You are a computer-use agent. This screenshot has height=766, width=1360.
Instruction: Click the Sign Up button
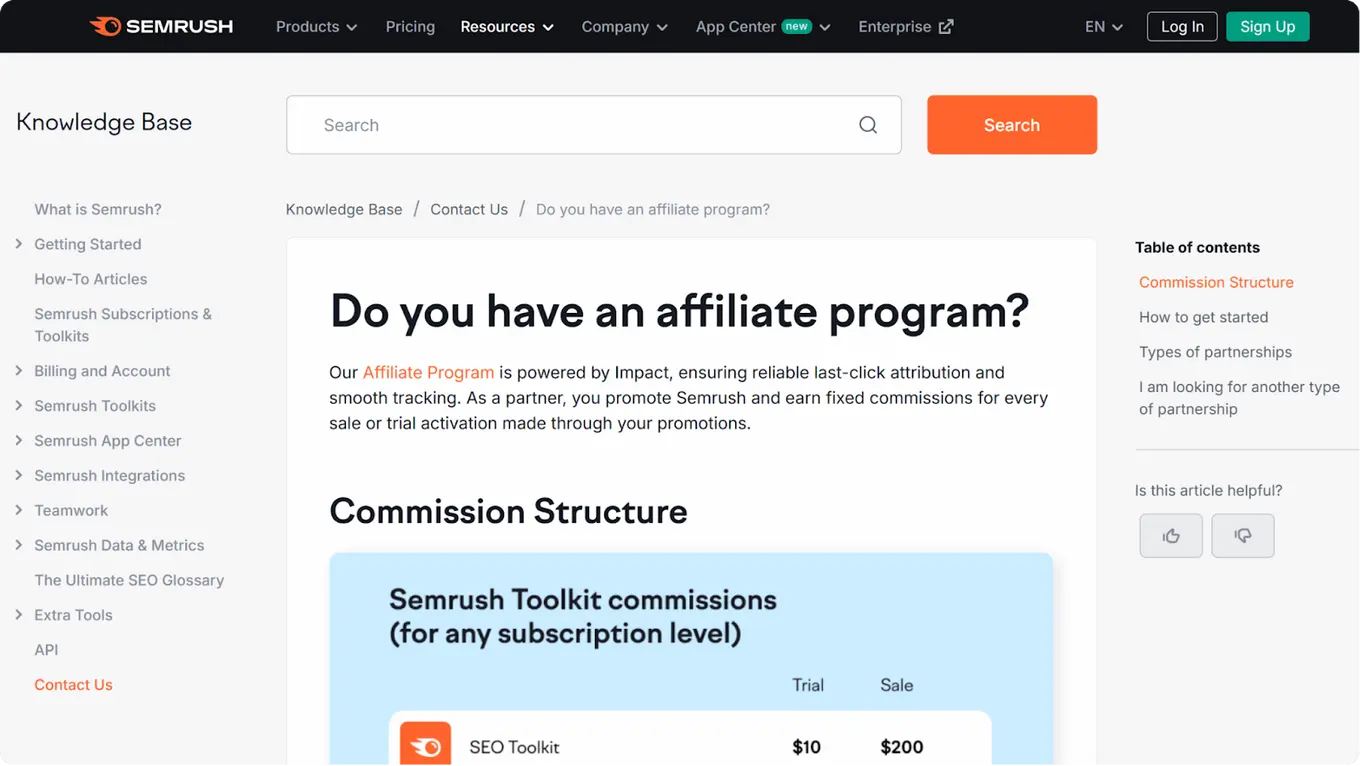tap(1267, 27)
